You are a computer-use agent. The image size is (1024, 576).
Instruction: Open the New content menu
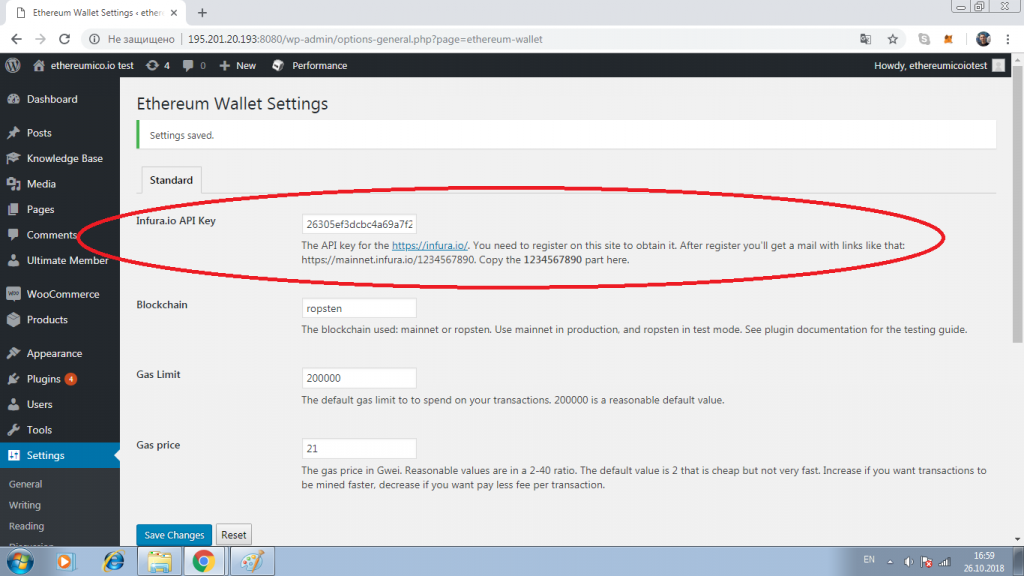238,65
